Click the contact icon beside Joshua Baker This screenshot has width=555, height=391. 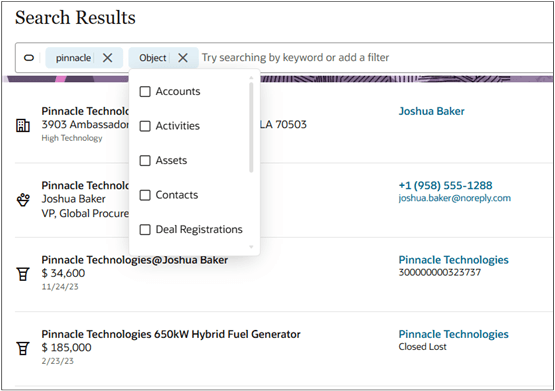coord(23,200)
